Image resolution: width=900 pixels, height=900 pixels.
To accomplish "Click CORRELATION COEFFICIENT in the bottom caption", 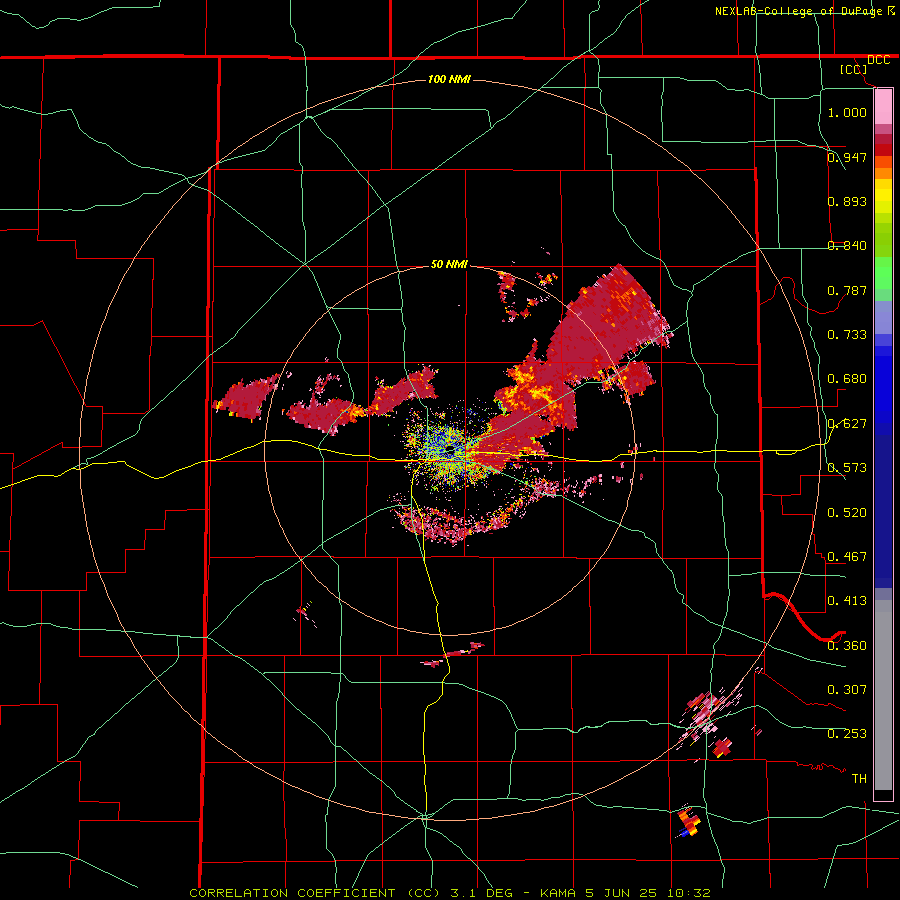I will [292, 893].
